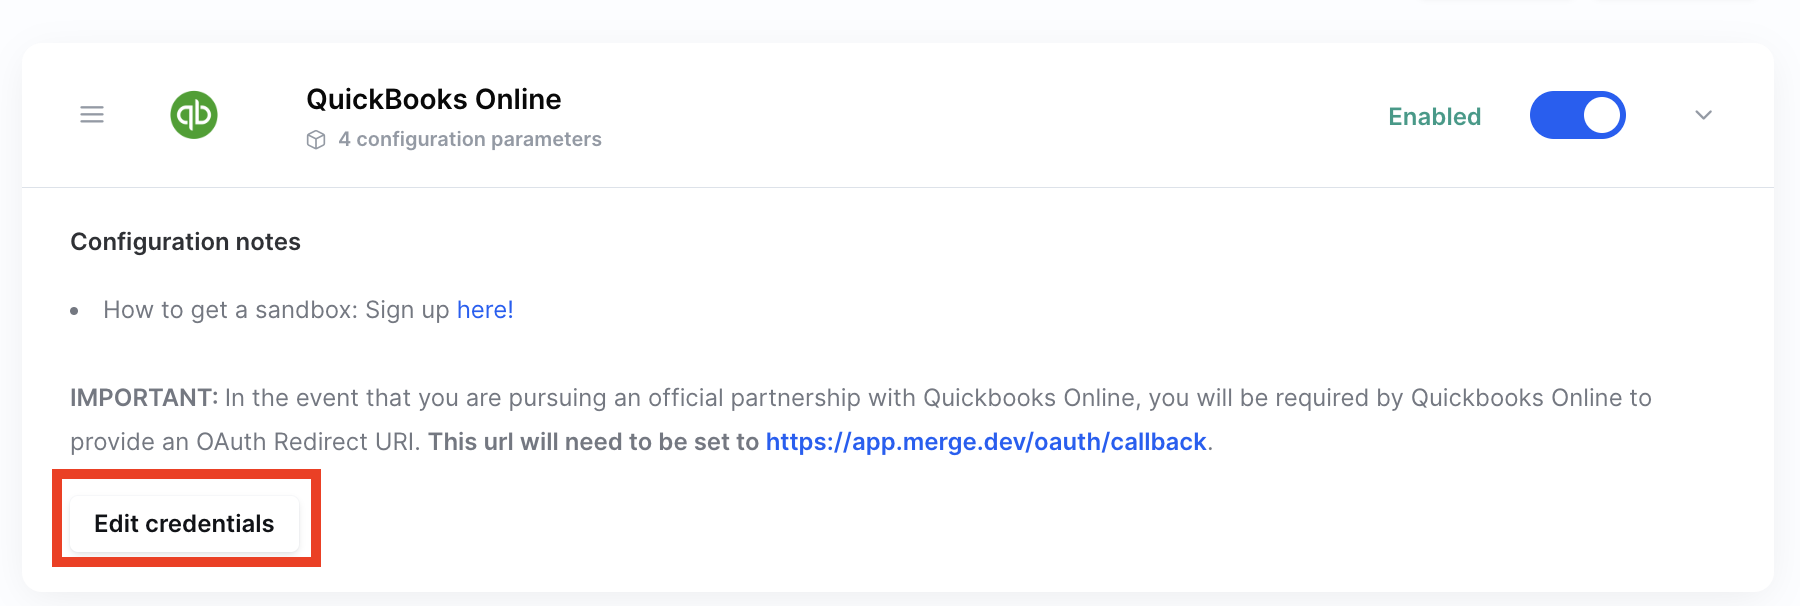Click the cube icon beside configuration parameters

point(316,140)
